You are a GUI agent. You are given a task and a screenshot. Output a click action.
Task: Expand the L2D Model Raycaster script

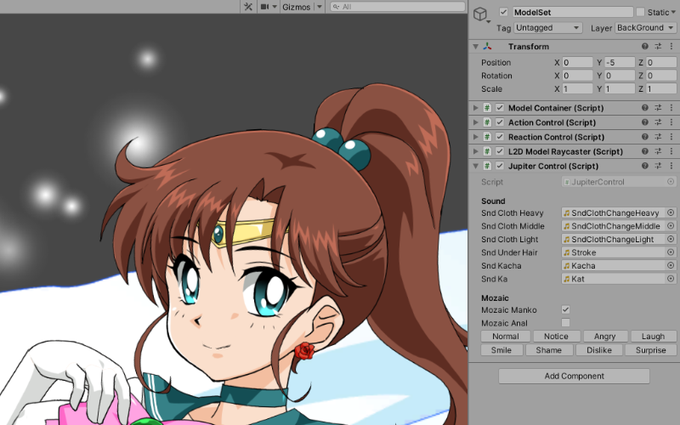point(475,151)
